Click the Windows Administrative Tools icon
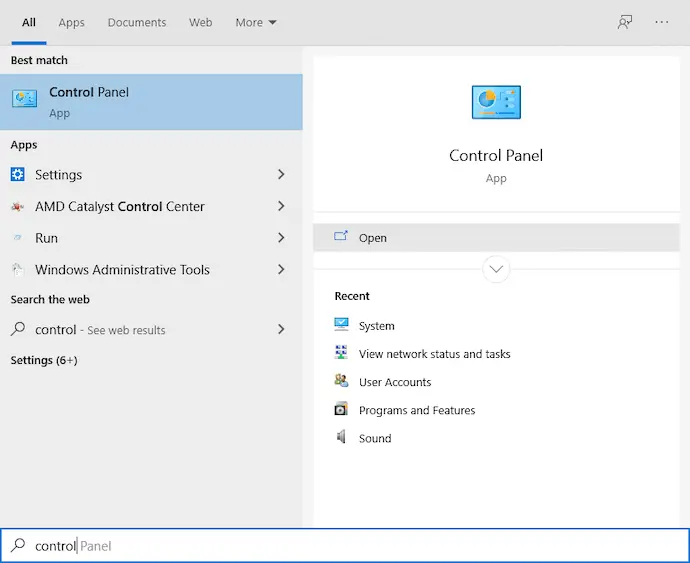Screen dimensions: 690x563 coord(18,269)
